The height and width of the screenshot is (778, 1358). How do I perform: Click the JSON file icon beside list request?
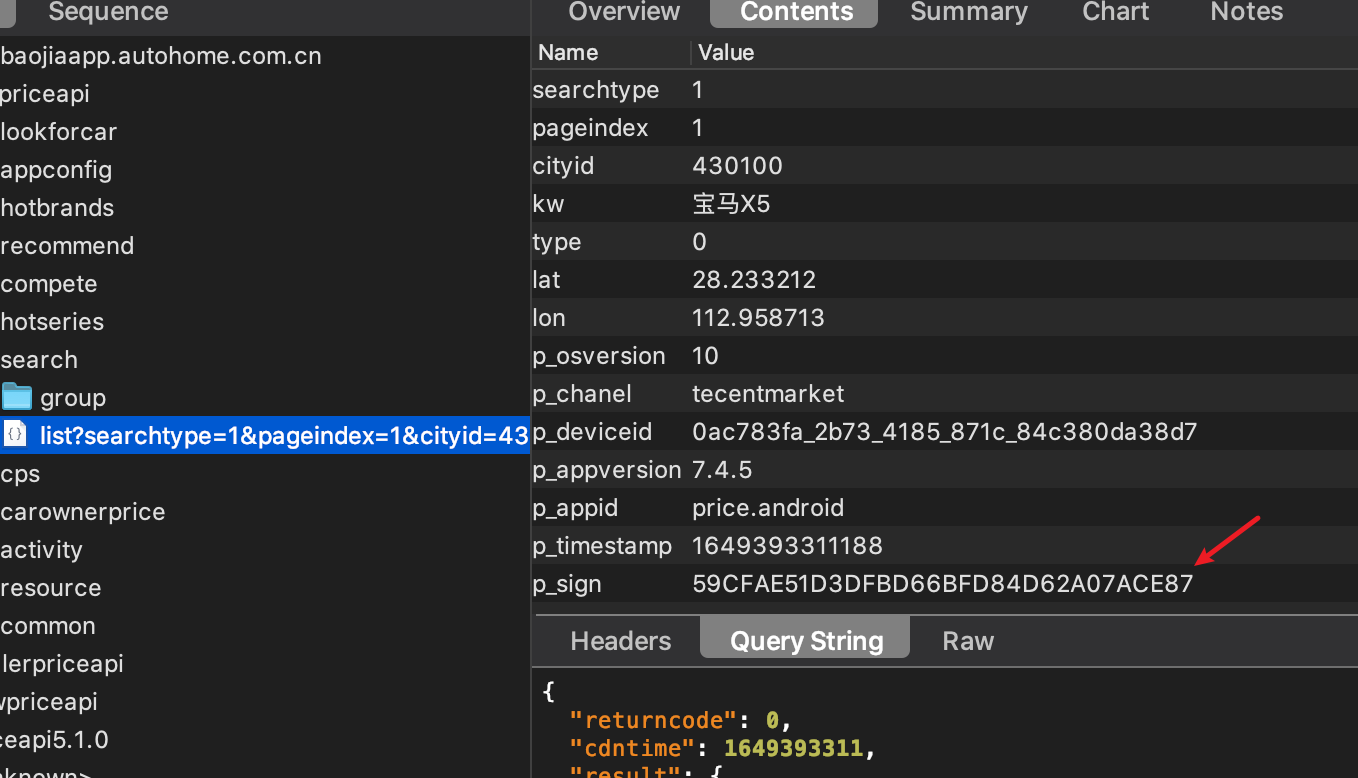[x=15, y=435]
